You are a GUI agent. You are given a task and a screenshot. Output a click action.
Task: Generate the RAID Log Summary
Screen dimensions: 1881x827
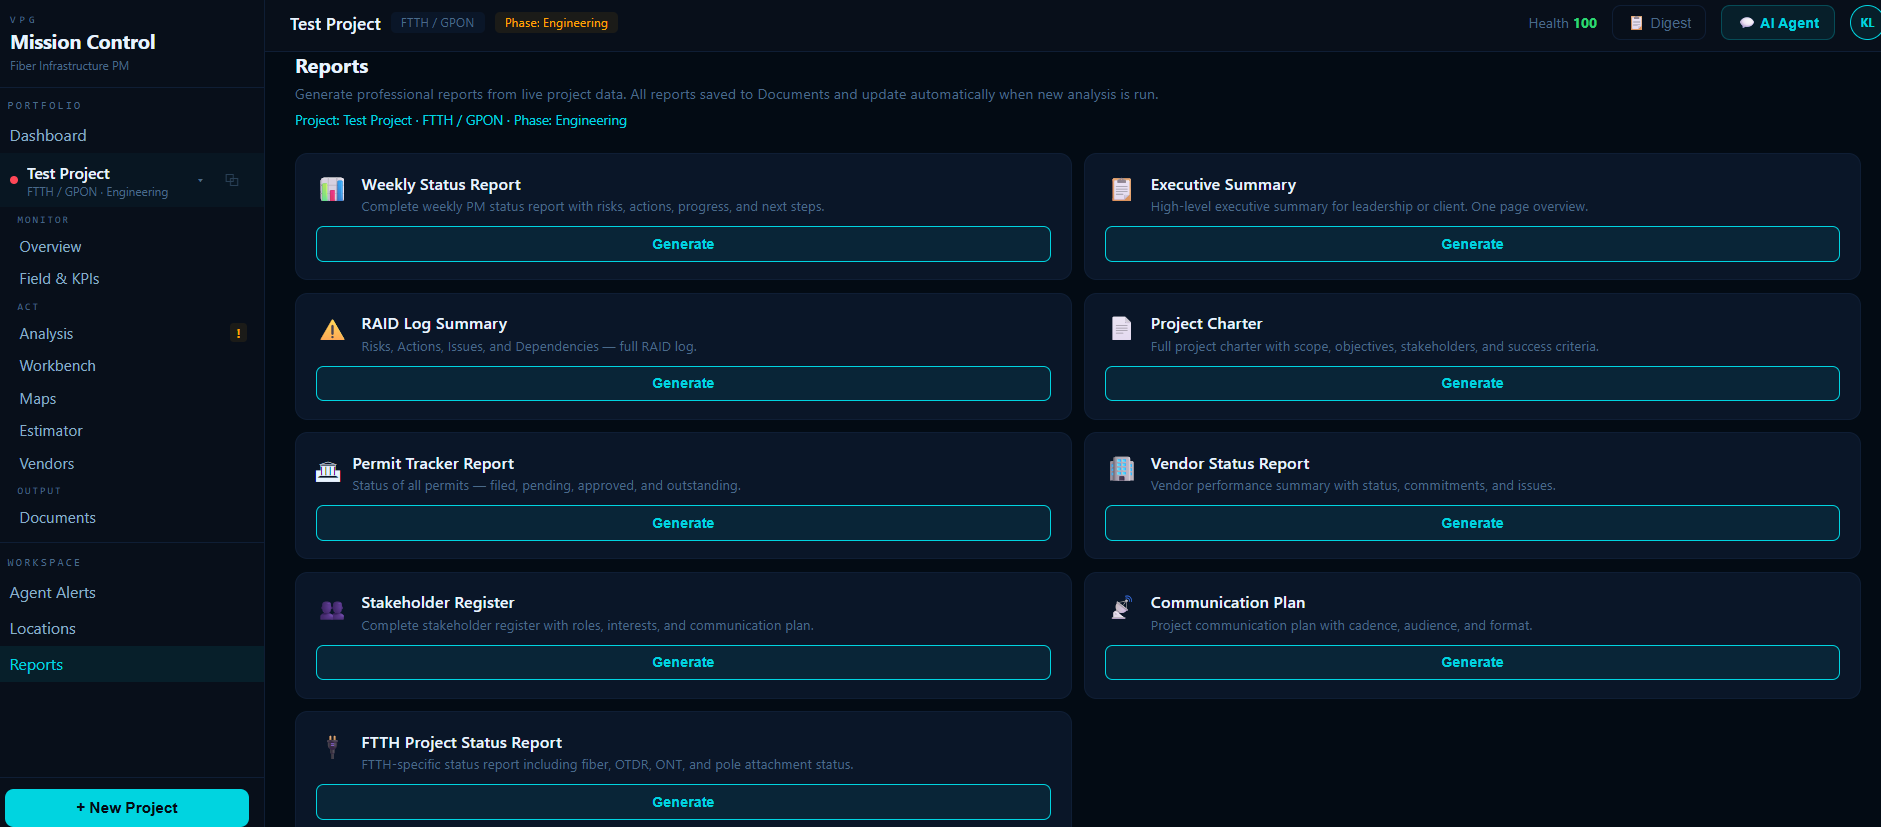coord(683,383)
